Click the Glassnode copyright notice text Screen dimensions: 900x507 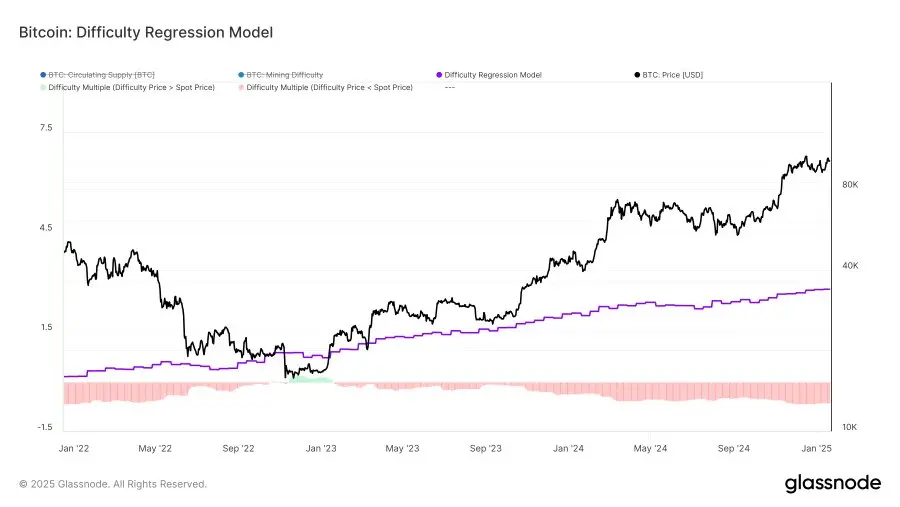[113, 484]
